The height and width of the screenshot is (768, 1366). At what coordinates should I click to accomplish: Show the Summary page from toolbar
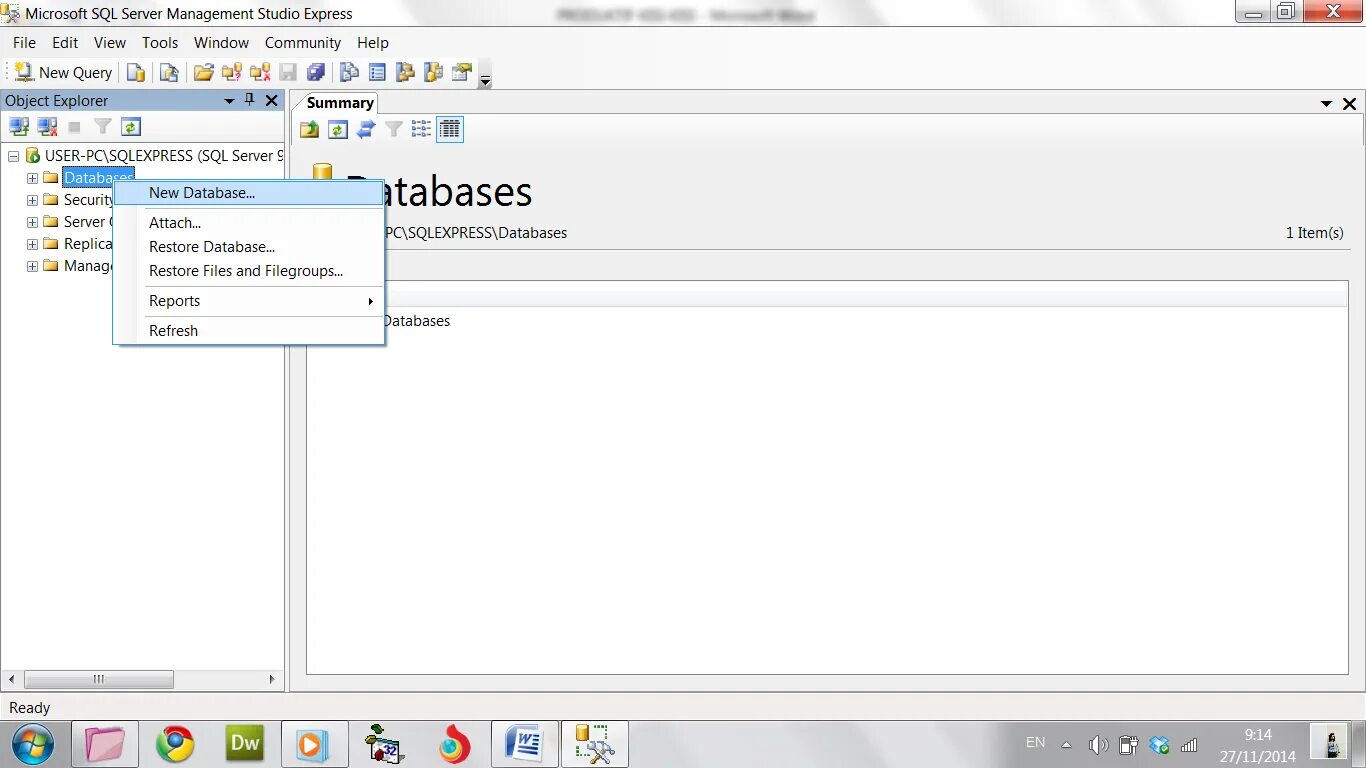tap(377, 72)
